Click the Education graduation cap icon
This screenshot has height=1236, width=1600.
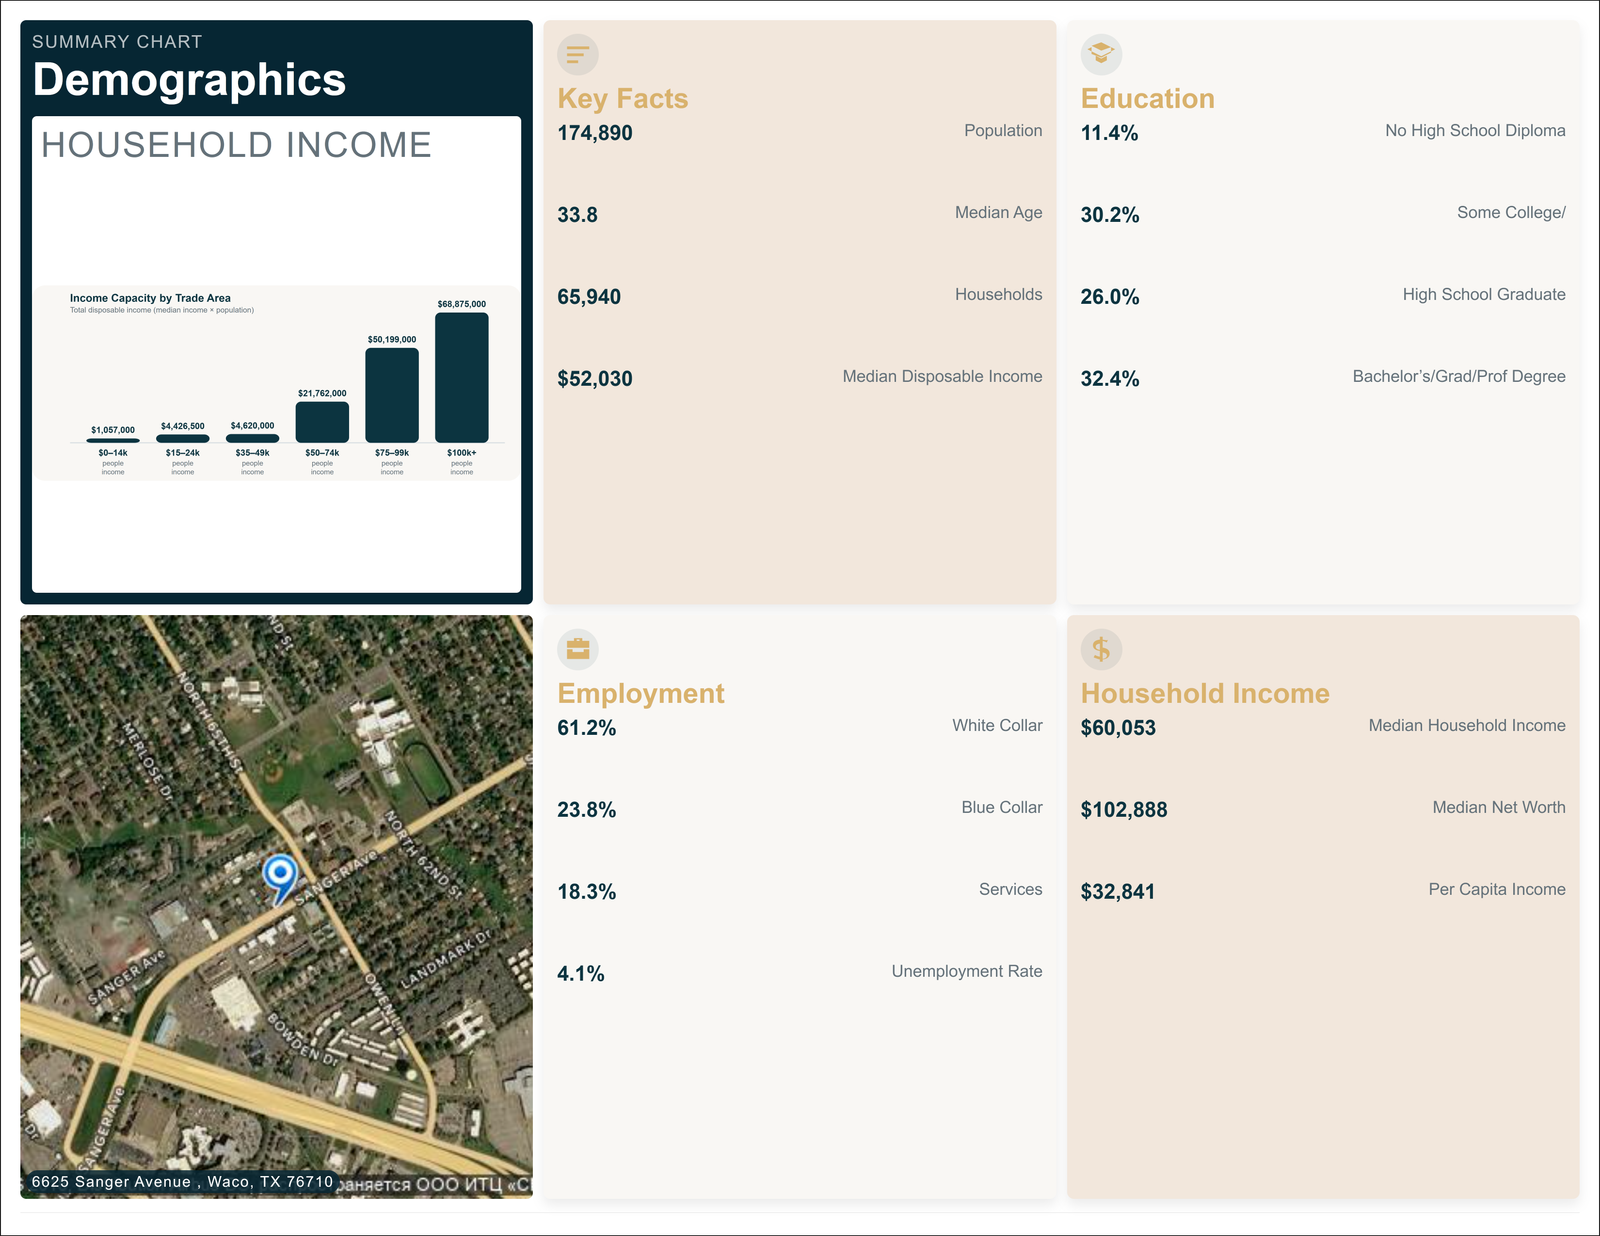click(x=1101, y=54)
